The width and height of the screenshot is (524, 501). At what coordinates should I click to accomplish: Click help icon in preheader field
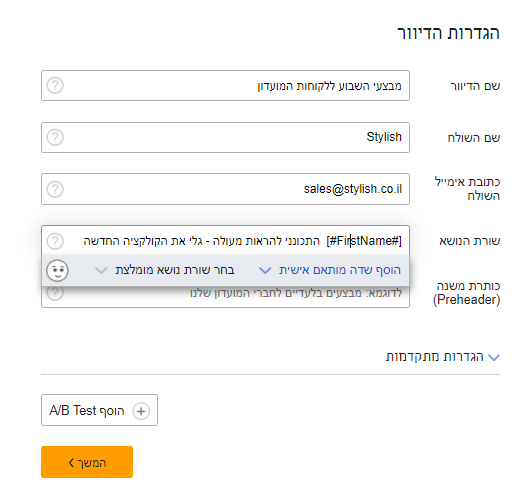55,293
